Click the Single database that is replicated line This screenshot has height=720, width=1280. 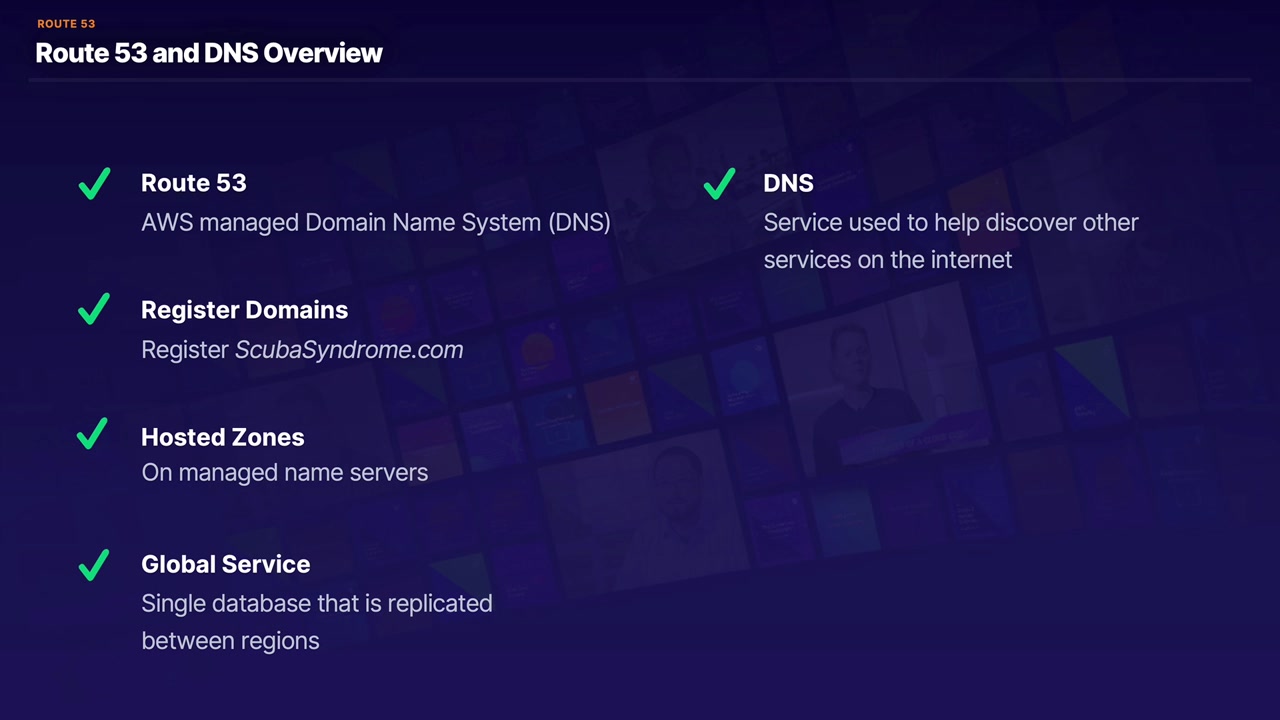(316, 604)
